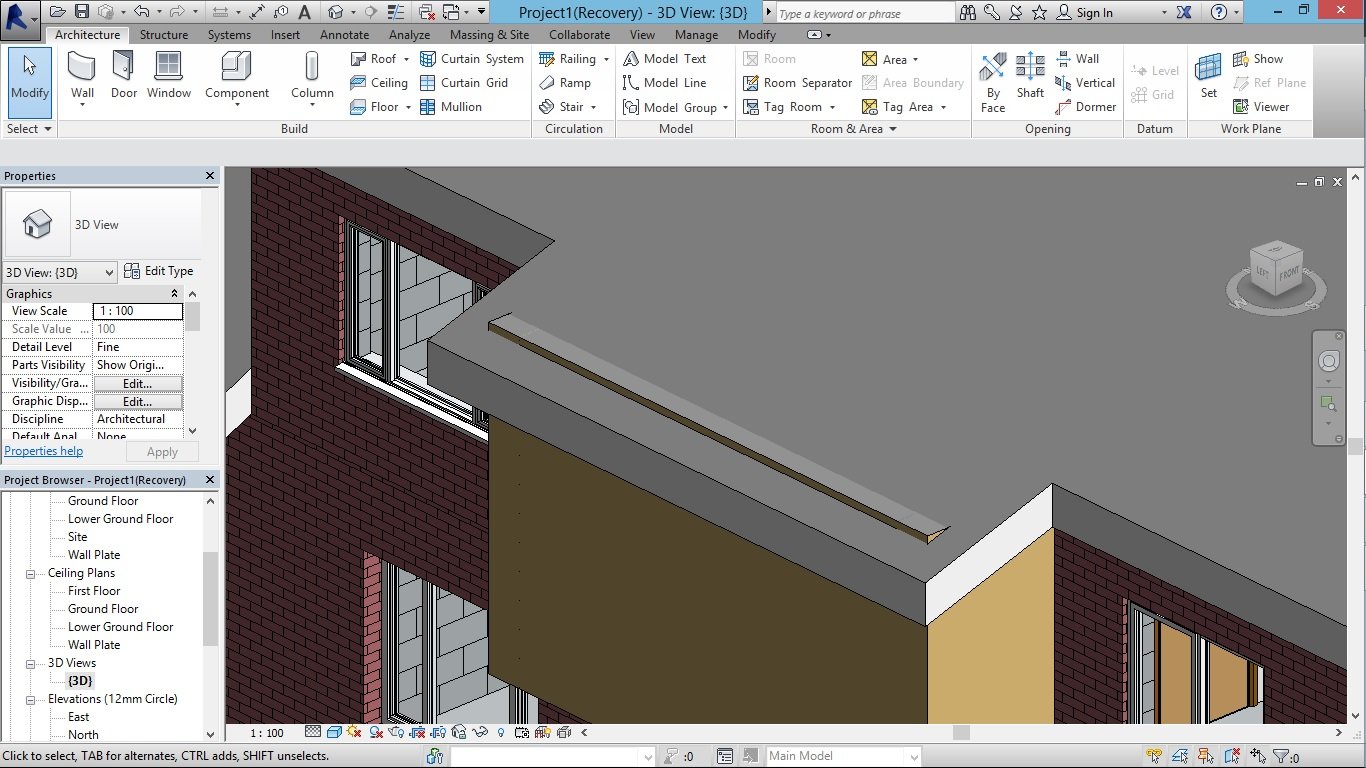
Task: Select the Wall tool
Action: [x=82, y=76]
